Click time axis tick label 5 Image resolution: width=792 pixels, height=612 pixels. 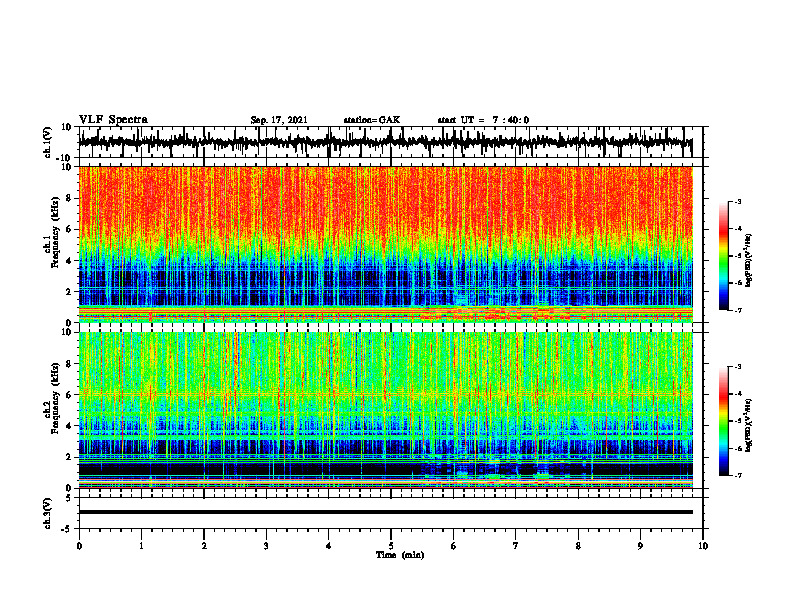click(391, 546)
